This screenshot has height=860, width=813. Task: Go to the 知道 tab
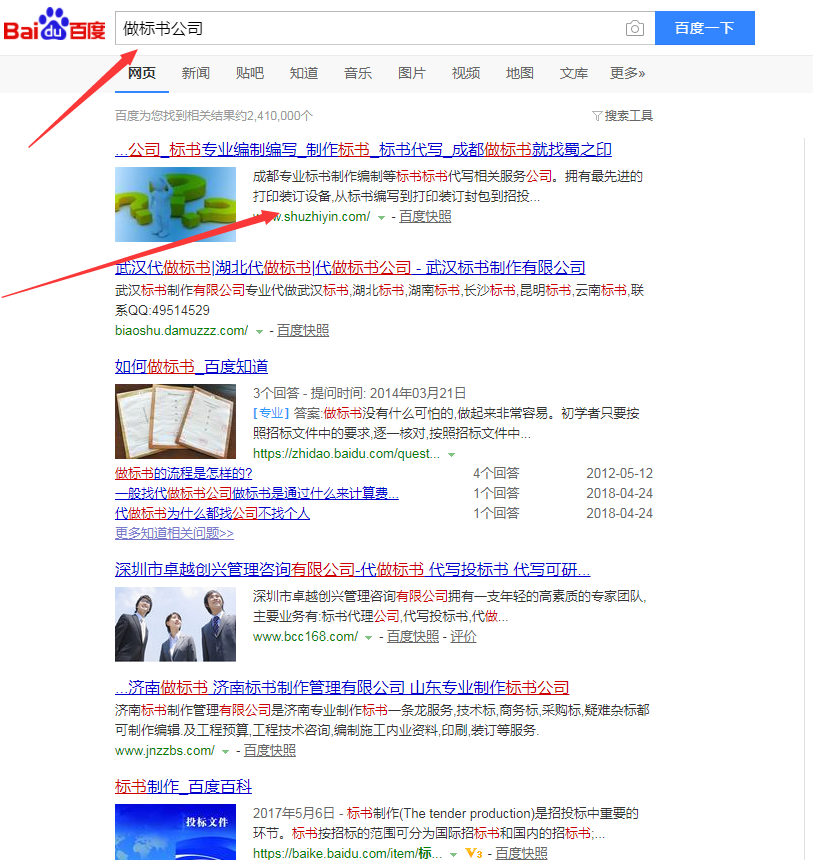pos(304,73)
